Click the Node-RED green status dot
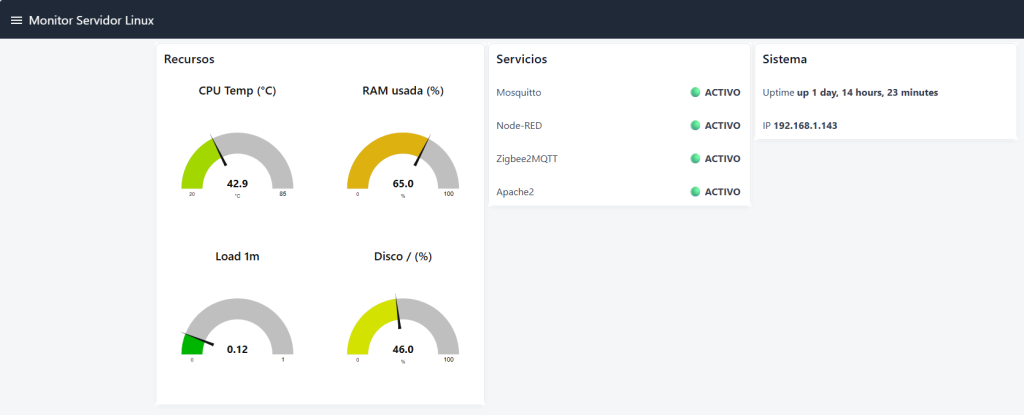The image size is (1024, 415). tap(696, 125)
